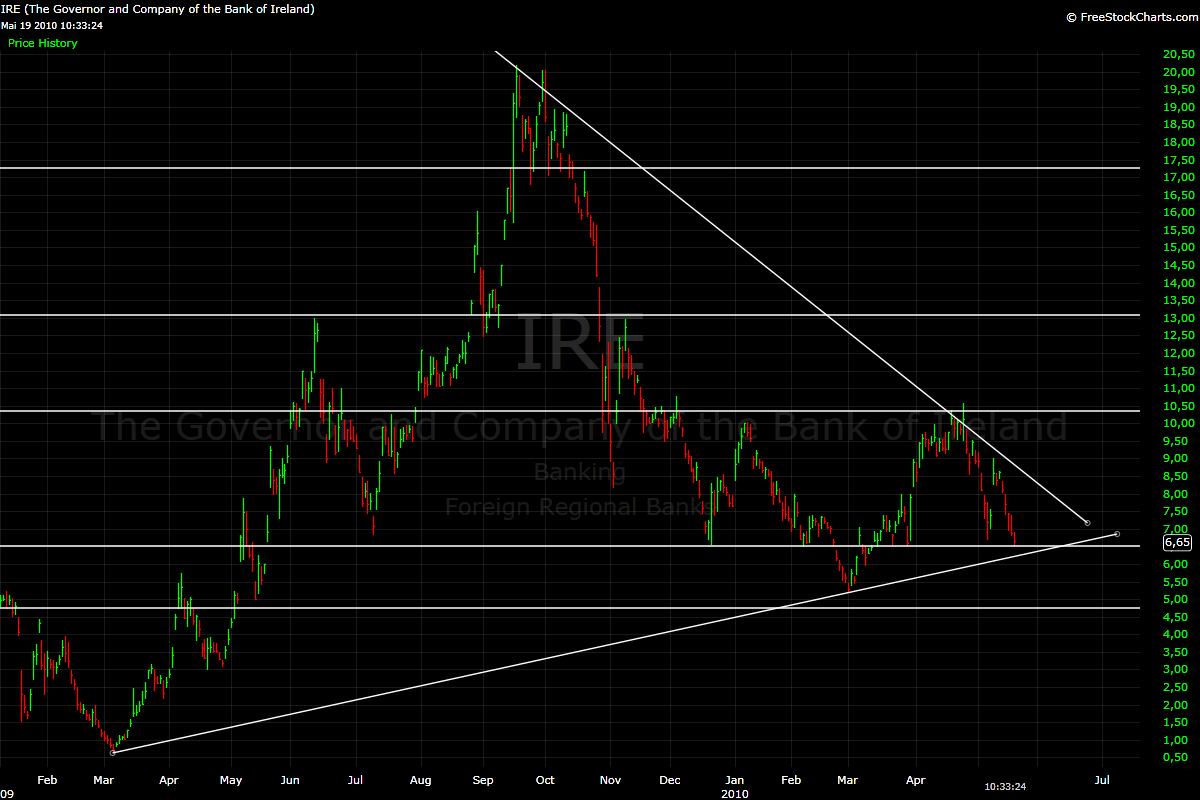The height and width of the screenshot is (800, 1200).
Task: Click the 15,50 price axis label
Action: click(1177, 230)
